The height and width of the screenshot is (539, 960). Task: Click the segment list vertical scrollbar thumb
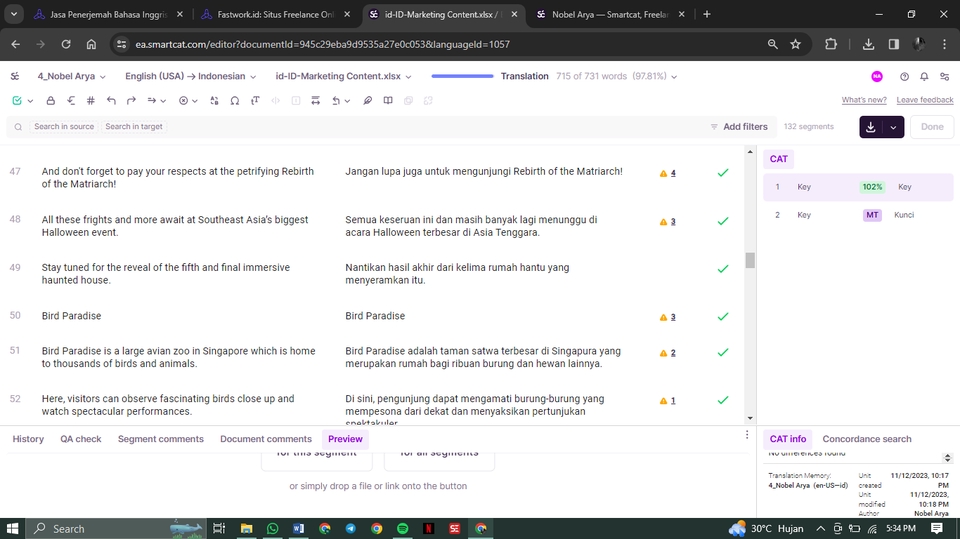(x=750, y=260)
